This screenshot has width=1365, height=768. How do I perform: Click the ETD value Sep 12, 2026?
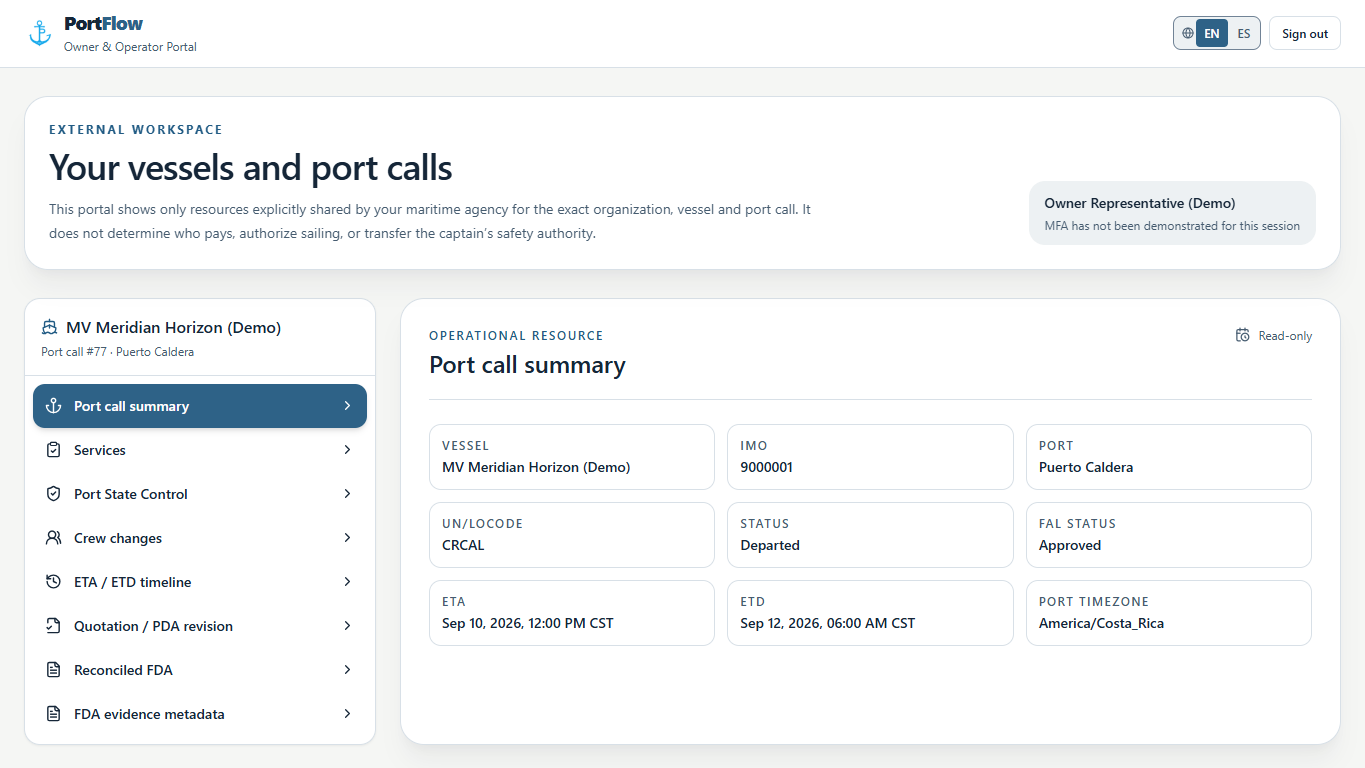coord(828,623)
